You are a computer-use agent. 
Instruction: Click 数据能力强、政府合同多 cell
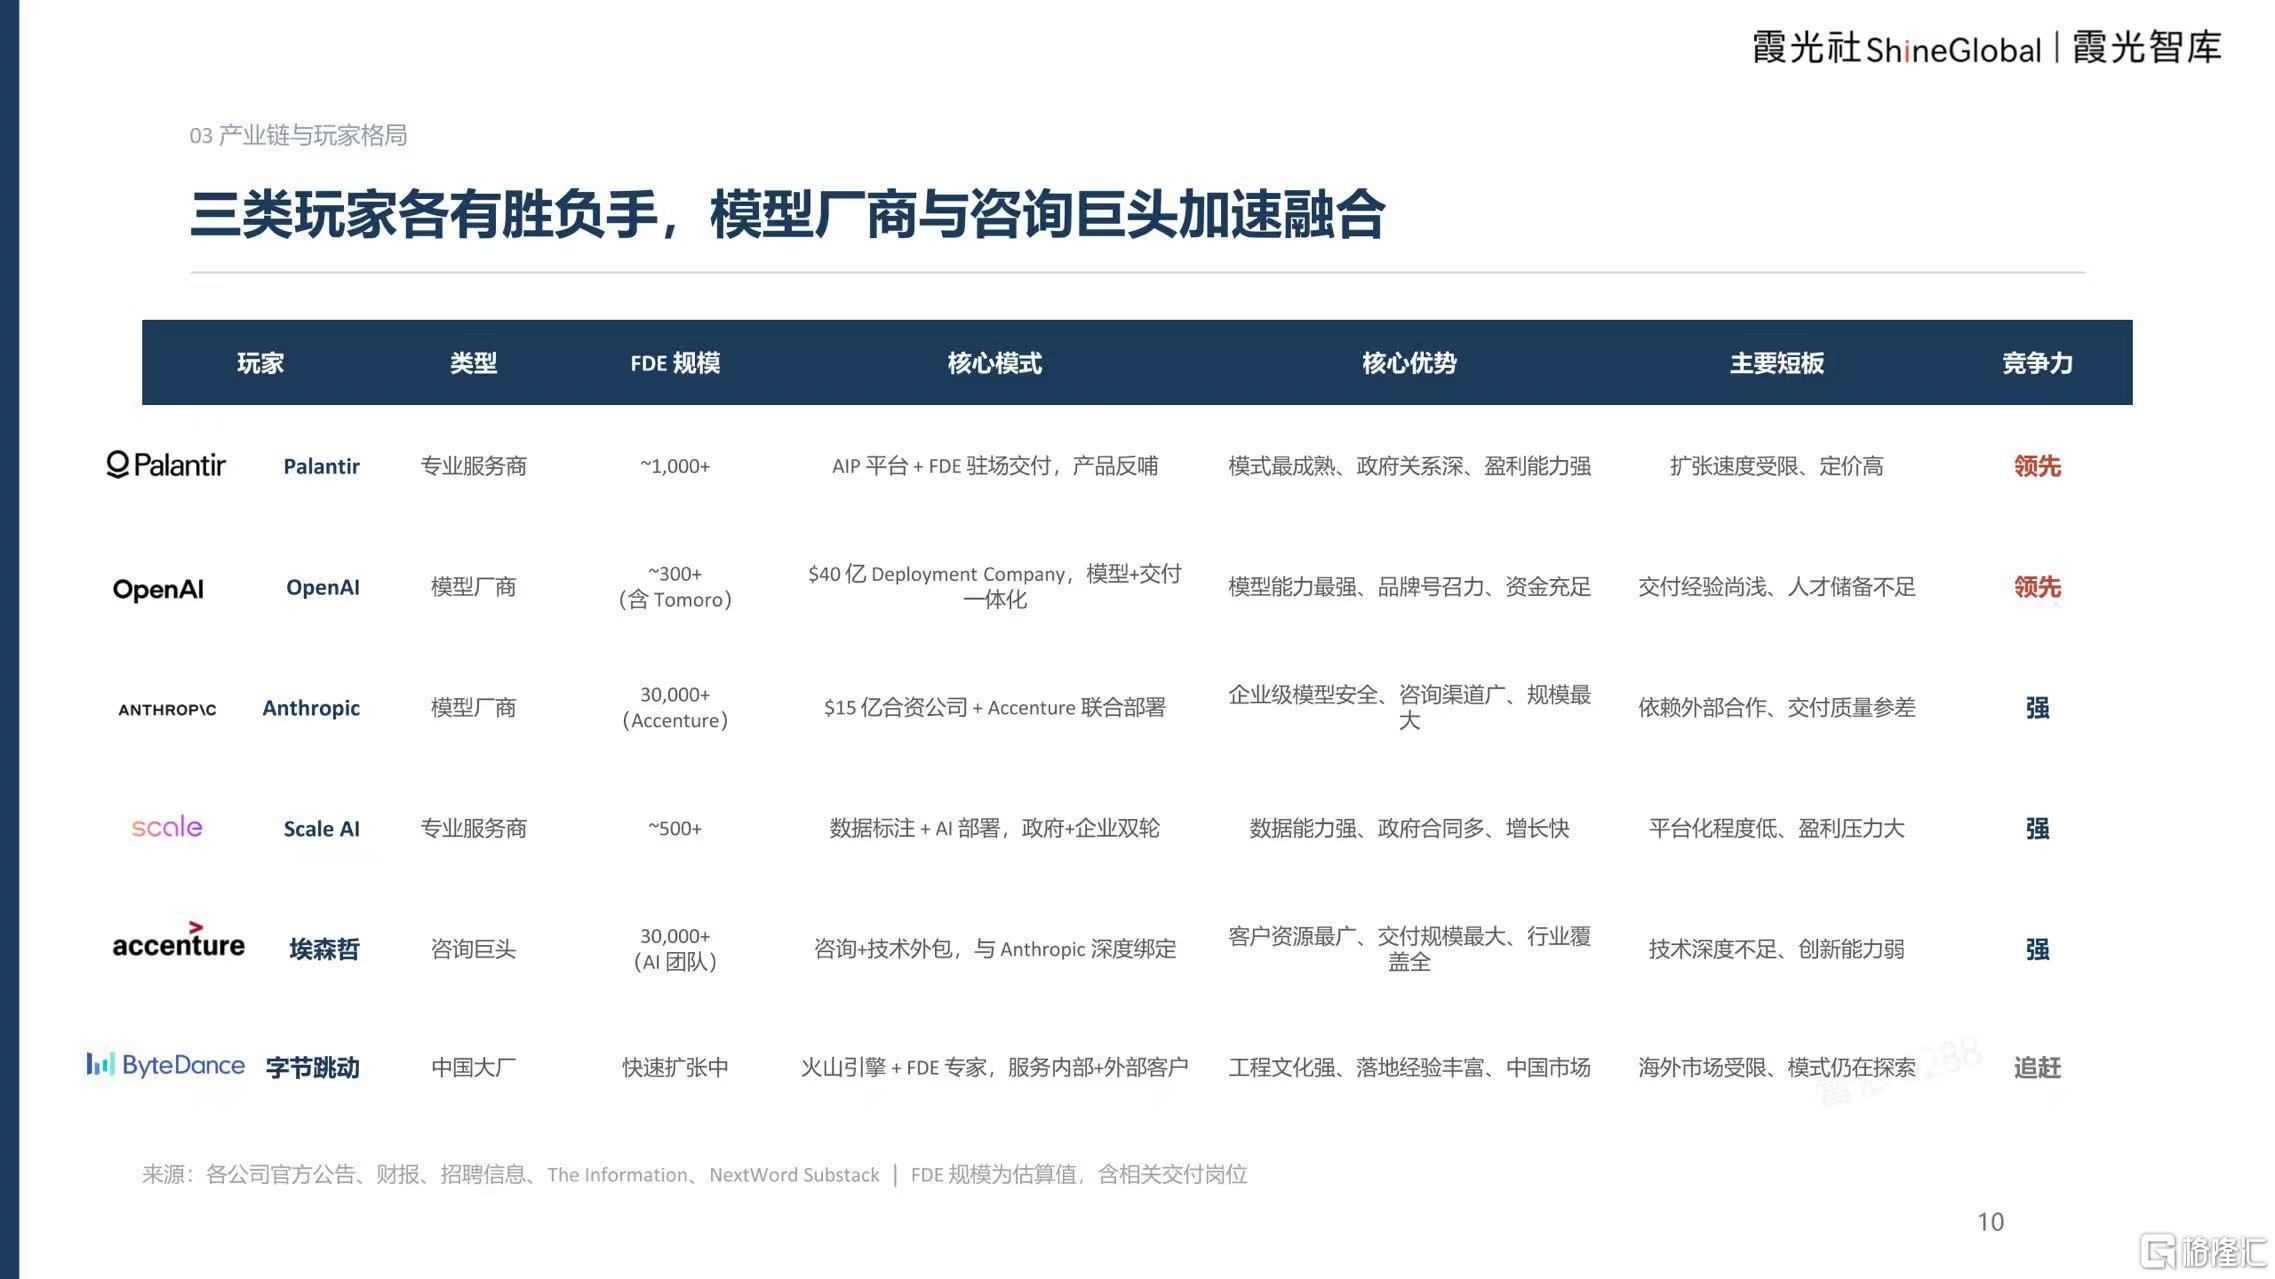click(1409, 829)
